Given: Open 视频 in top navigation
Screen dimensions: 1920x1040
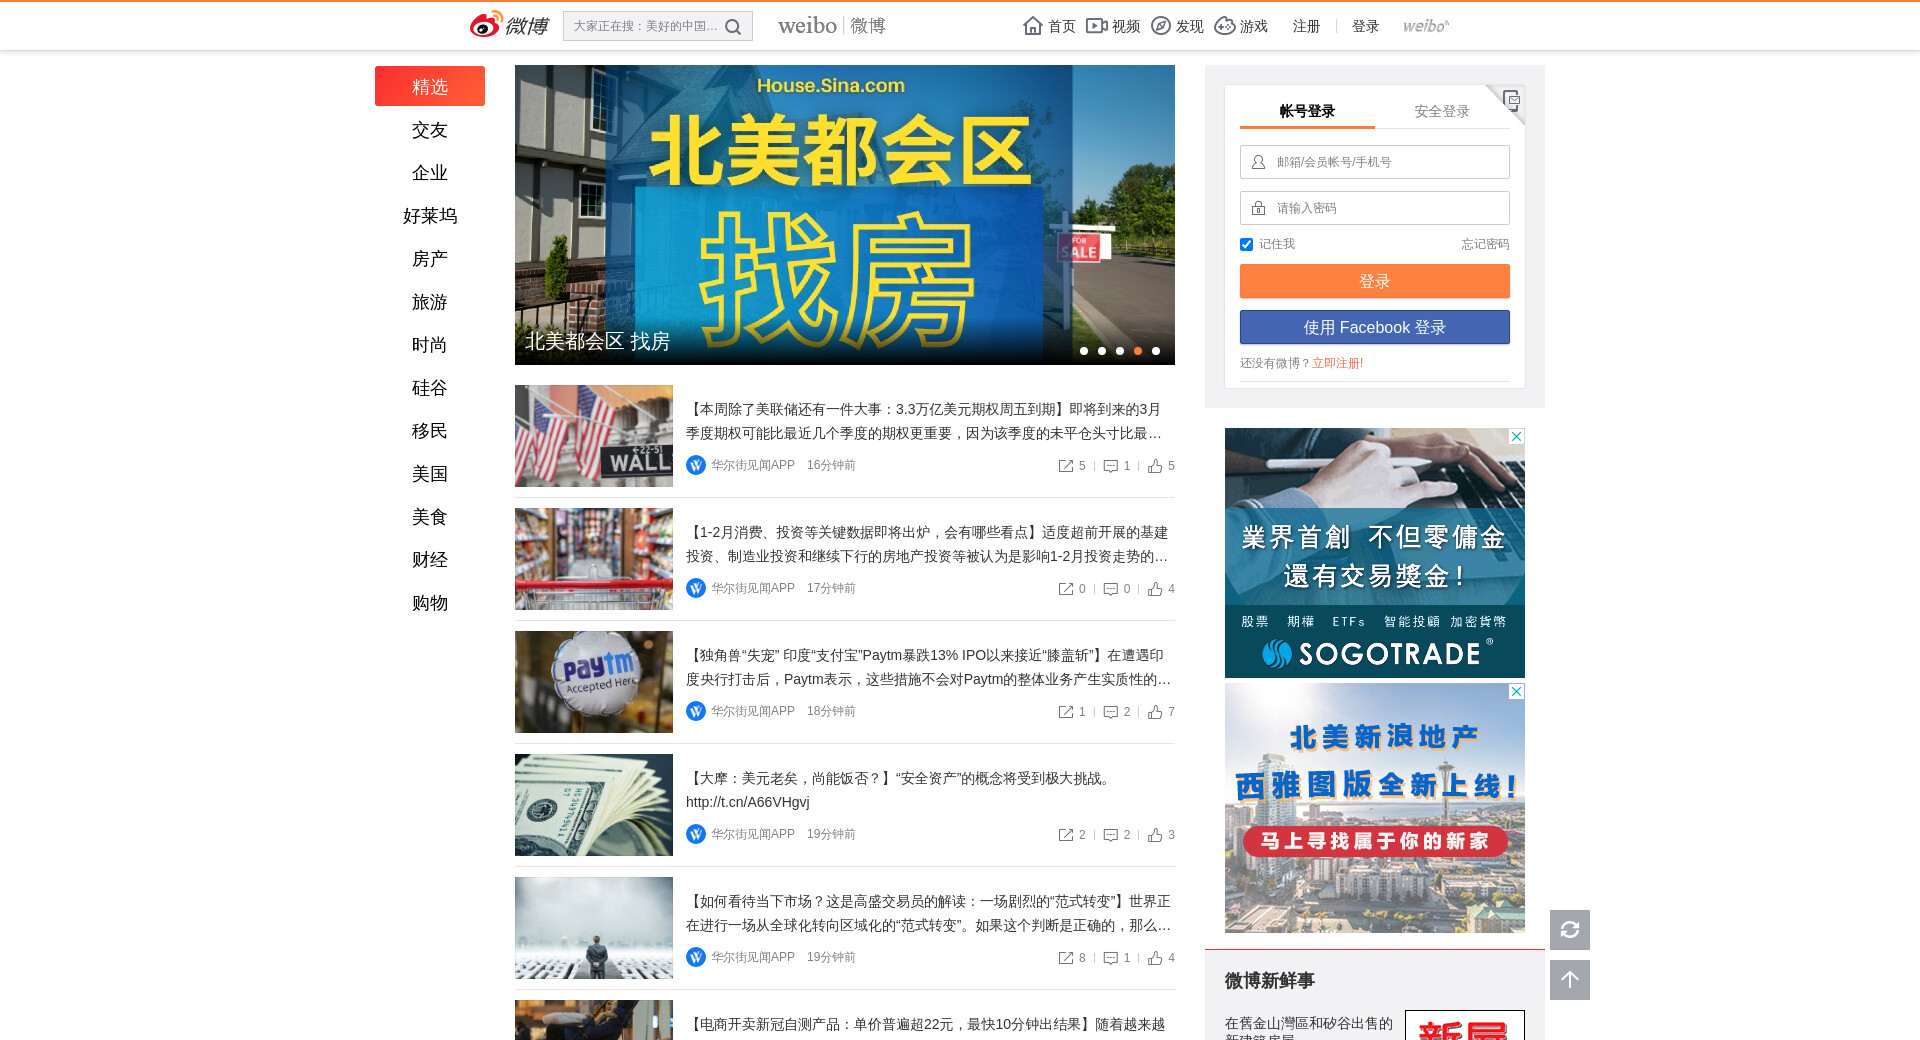Looking at the screenshot, I should click(x=1114, y=26).
